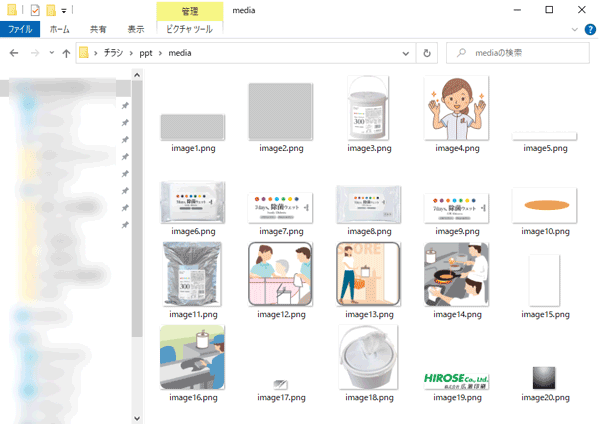Open the recent locations dropdown arrow
The width and height of the screenshot is (600, 424).
pos(50,53)
